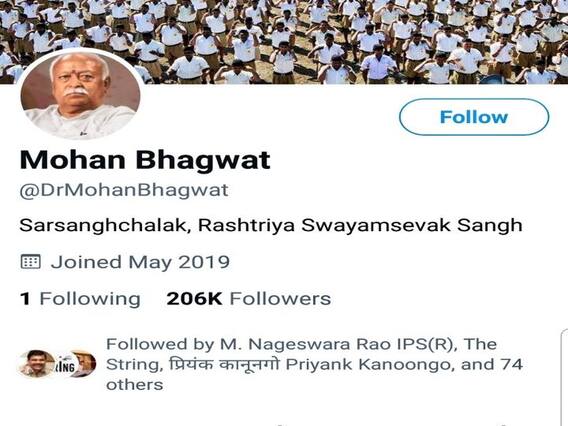The height and width of the screenshot is (426, 568).
Task: Open the 1 Following list
Action: (x=80, y=299)
